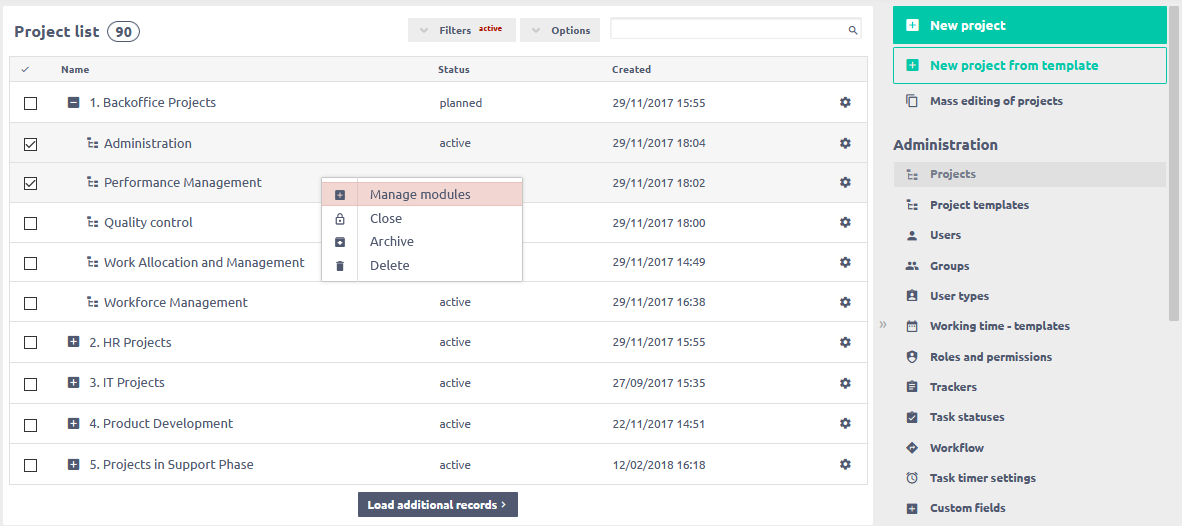The height and width of the screenshot is (526, 1182).
Task: Click the gear icon for Administration project
Action: [845, 143]
